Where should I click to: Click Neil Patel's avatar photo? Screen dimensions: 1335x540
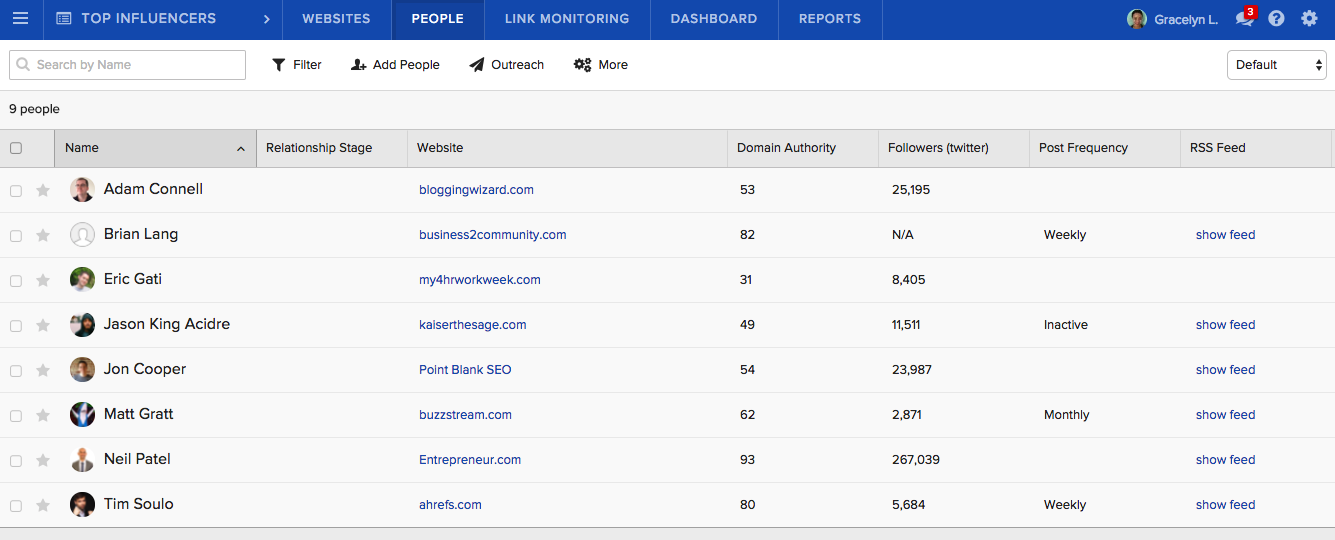click(x=82, y=460)
